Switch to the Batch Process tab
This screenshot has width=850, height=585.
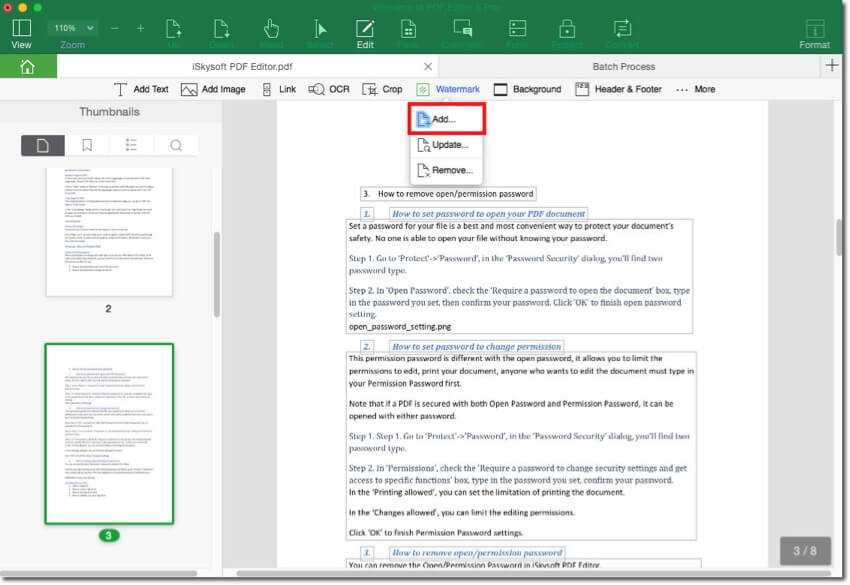tap(622, 66)
